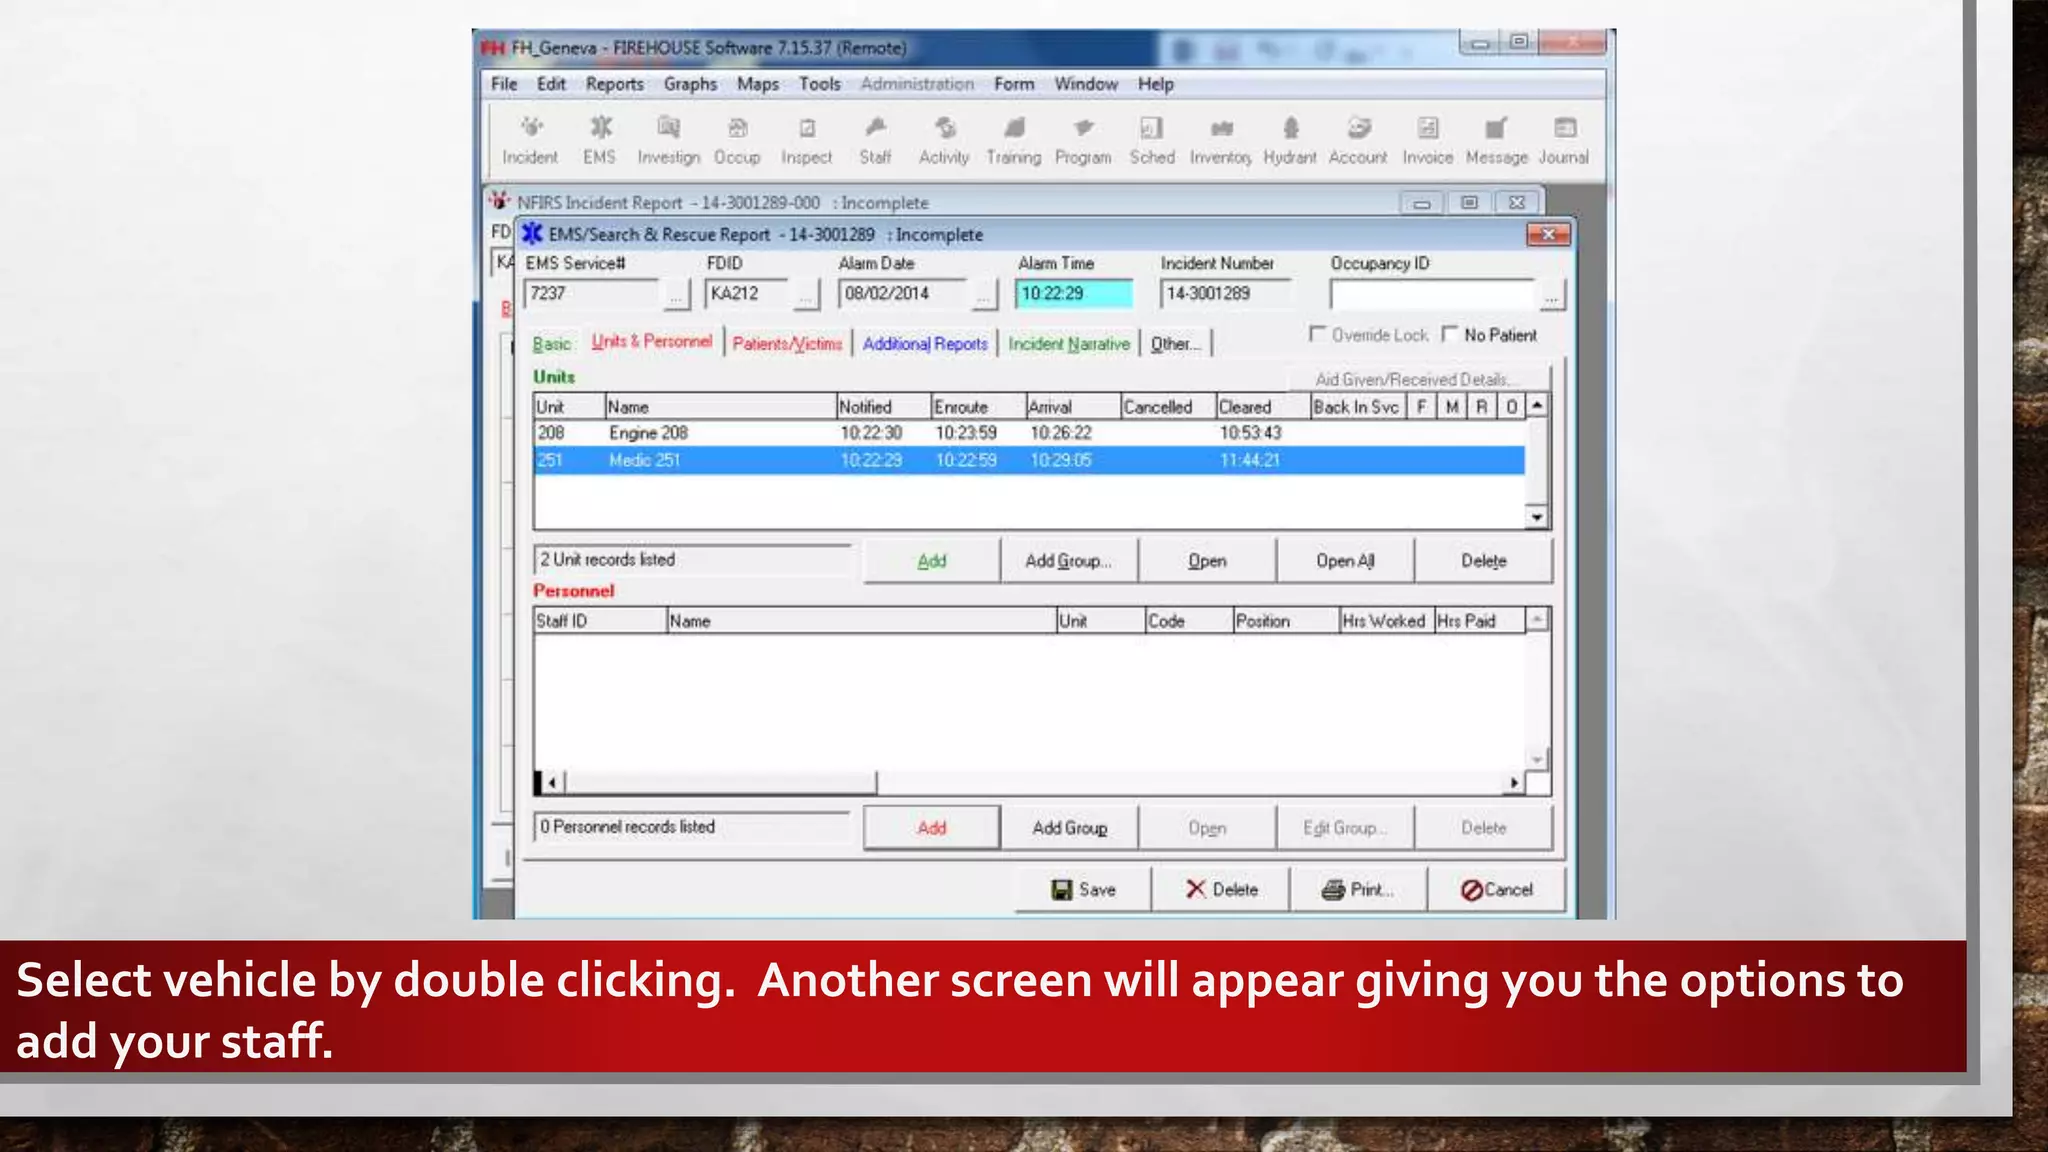Open the Reports menu
Viewport: 2048px width, 1152px height.
615,84
